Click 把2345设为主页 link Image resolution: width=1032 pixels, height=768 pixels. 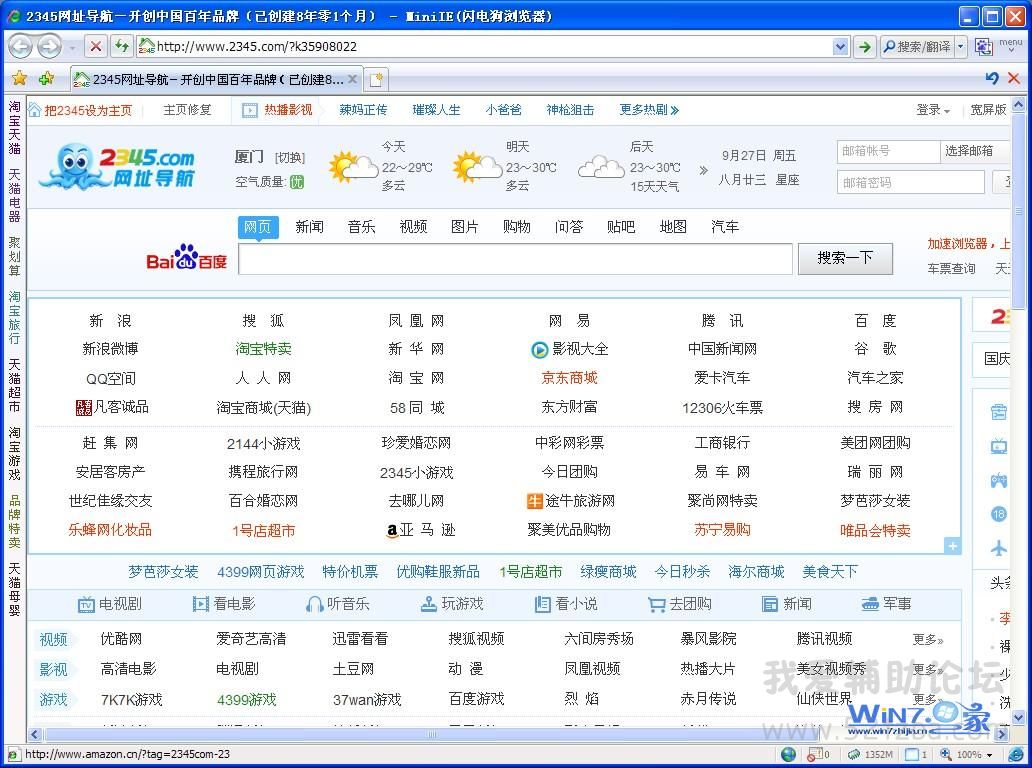pyautogui.click(x=88, y=111)
